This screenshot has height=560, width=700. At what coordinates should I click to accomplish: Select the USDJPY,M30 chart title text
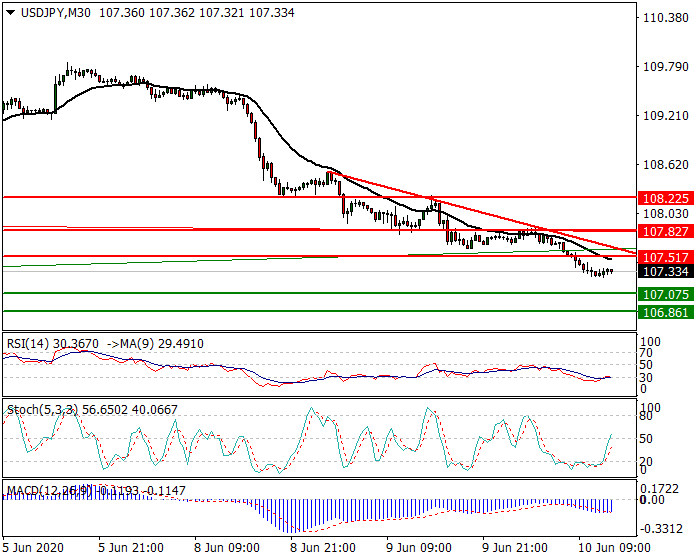pyautogui.click(x=56, y=13)
